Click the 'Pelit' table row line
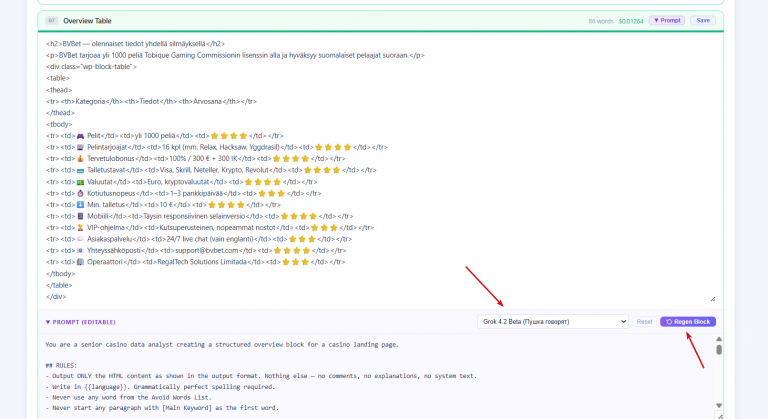Viewport: 768px width, 419px height. (165, 136)
